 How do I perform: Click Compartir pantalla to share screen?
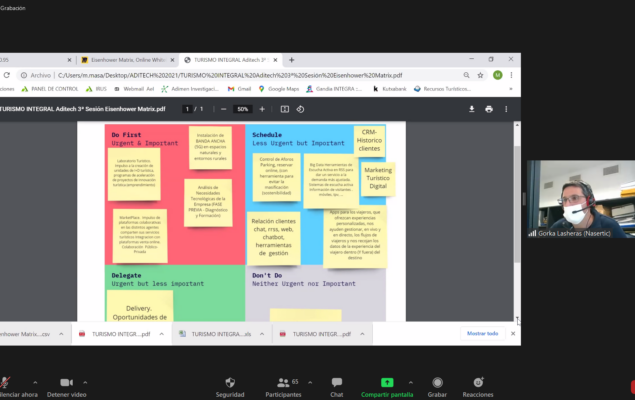[x=386, y=383]
